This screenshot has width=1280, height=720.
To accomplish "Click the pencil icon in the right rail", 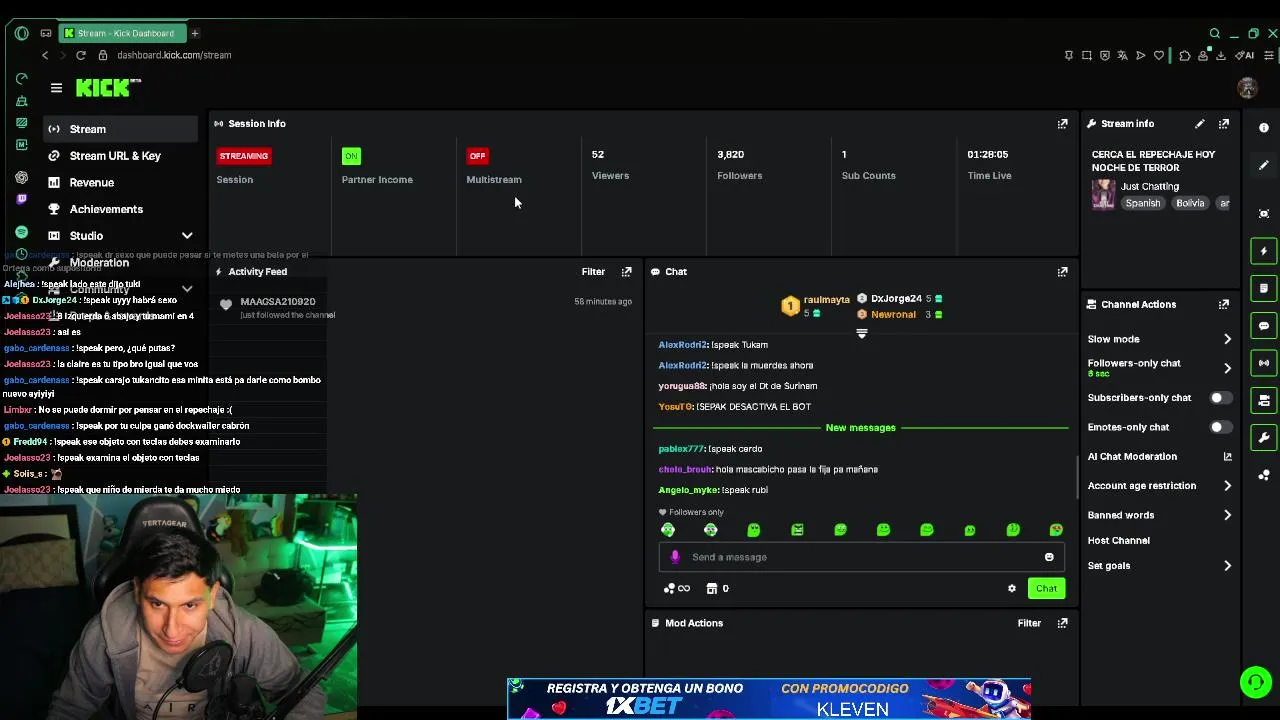I will tap(1264, 165).
